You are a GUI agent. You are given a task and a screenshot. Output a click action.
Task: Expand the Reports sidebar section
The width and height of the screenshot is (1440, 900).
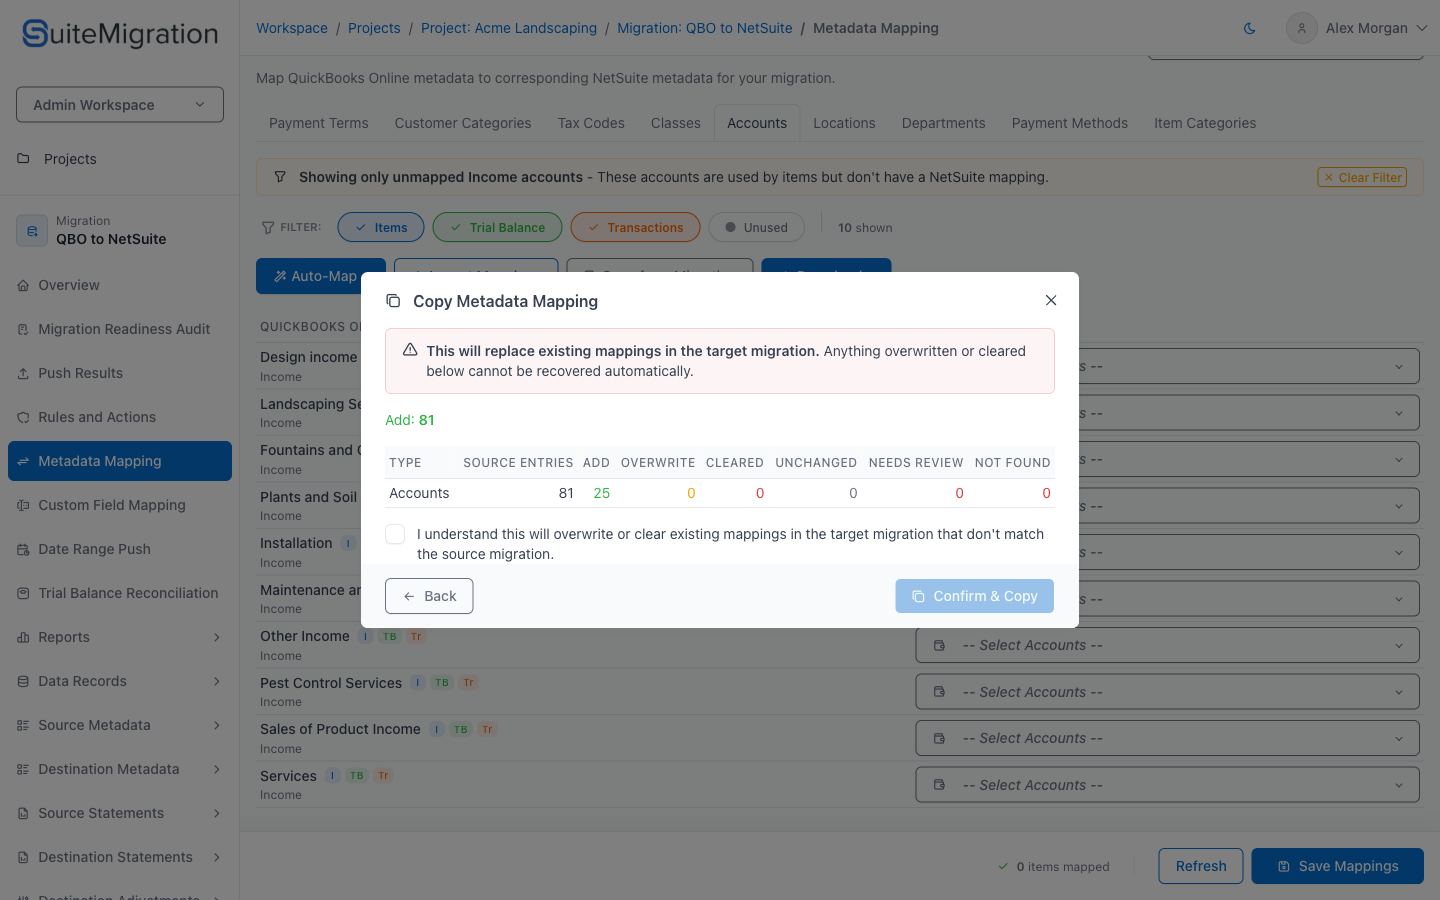point(217,637)
